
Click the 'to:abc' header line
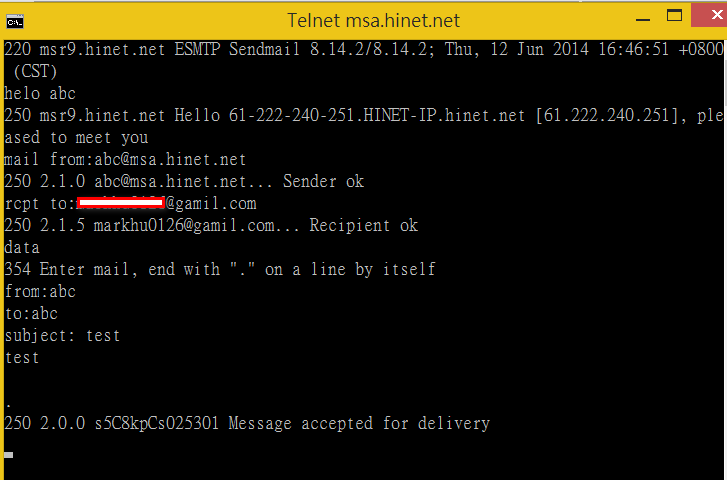coord(31,314)
